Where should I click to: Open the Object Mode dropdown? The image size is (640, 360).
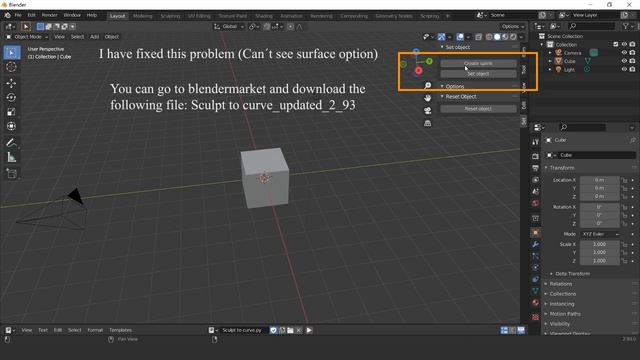[27, 37]
